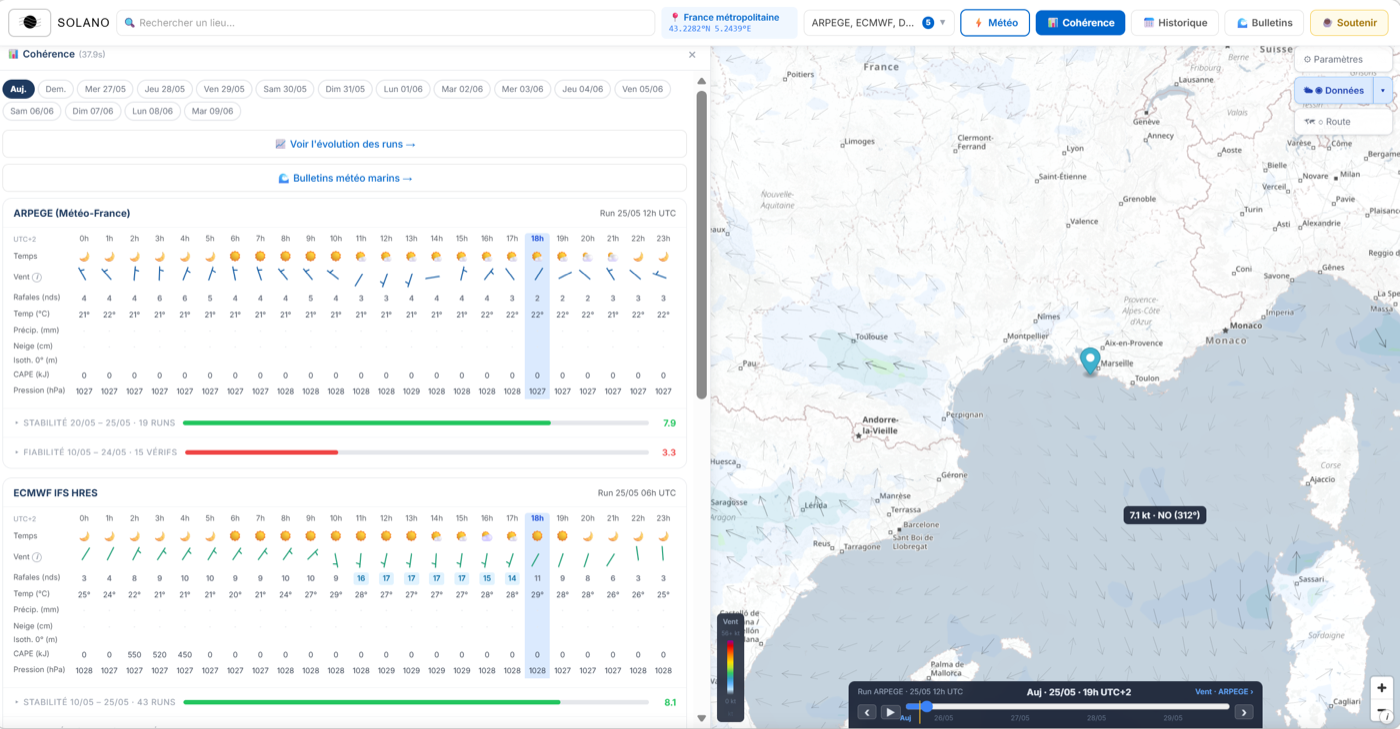The image size is (1400, 729).
Task: Zoom in on the map
Action: point(1381,688)
